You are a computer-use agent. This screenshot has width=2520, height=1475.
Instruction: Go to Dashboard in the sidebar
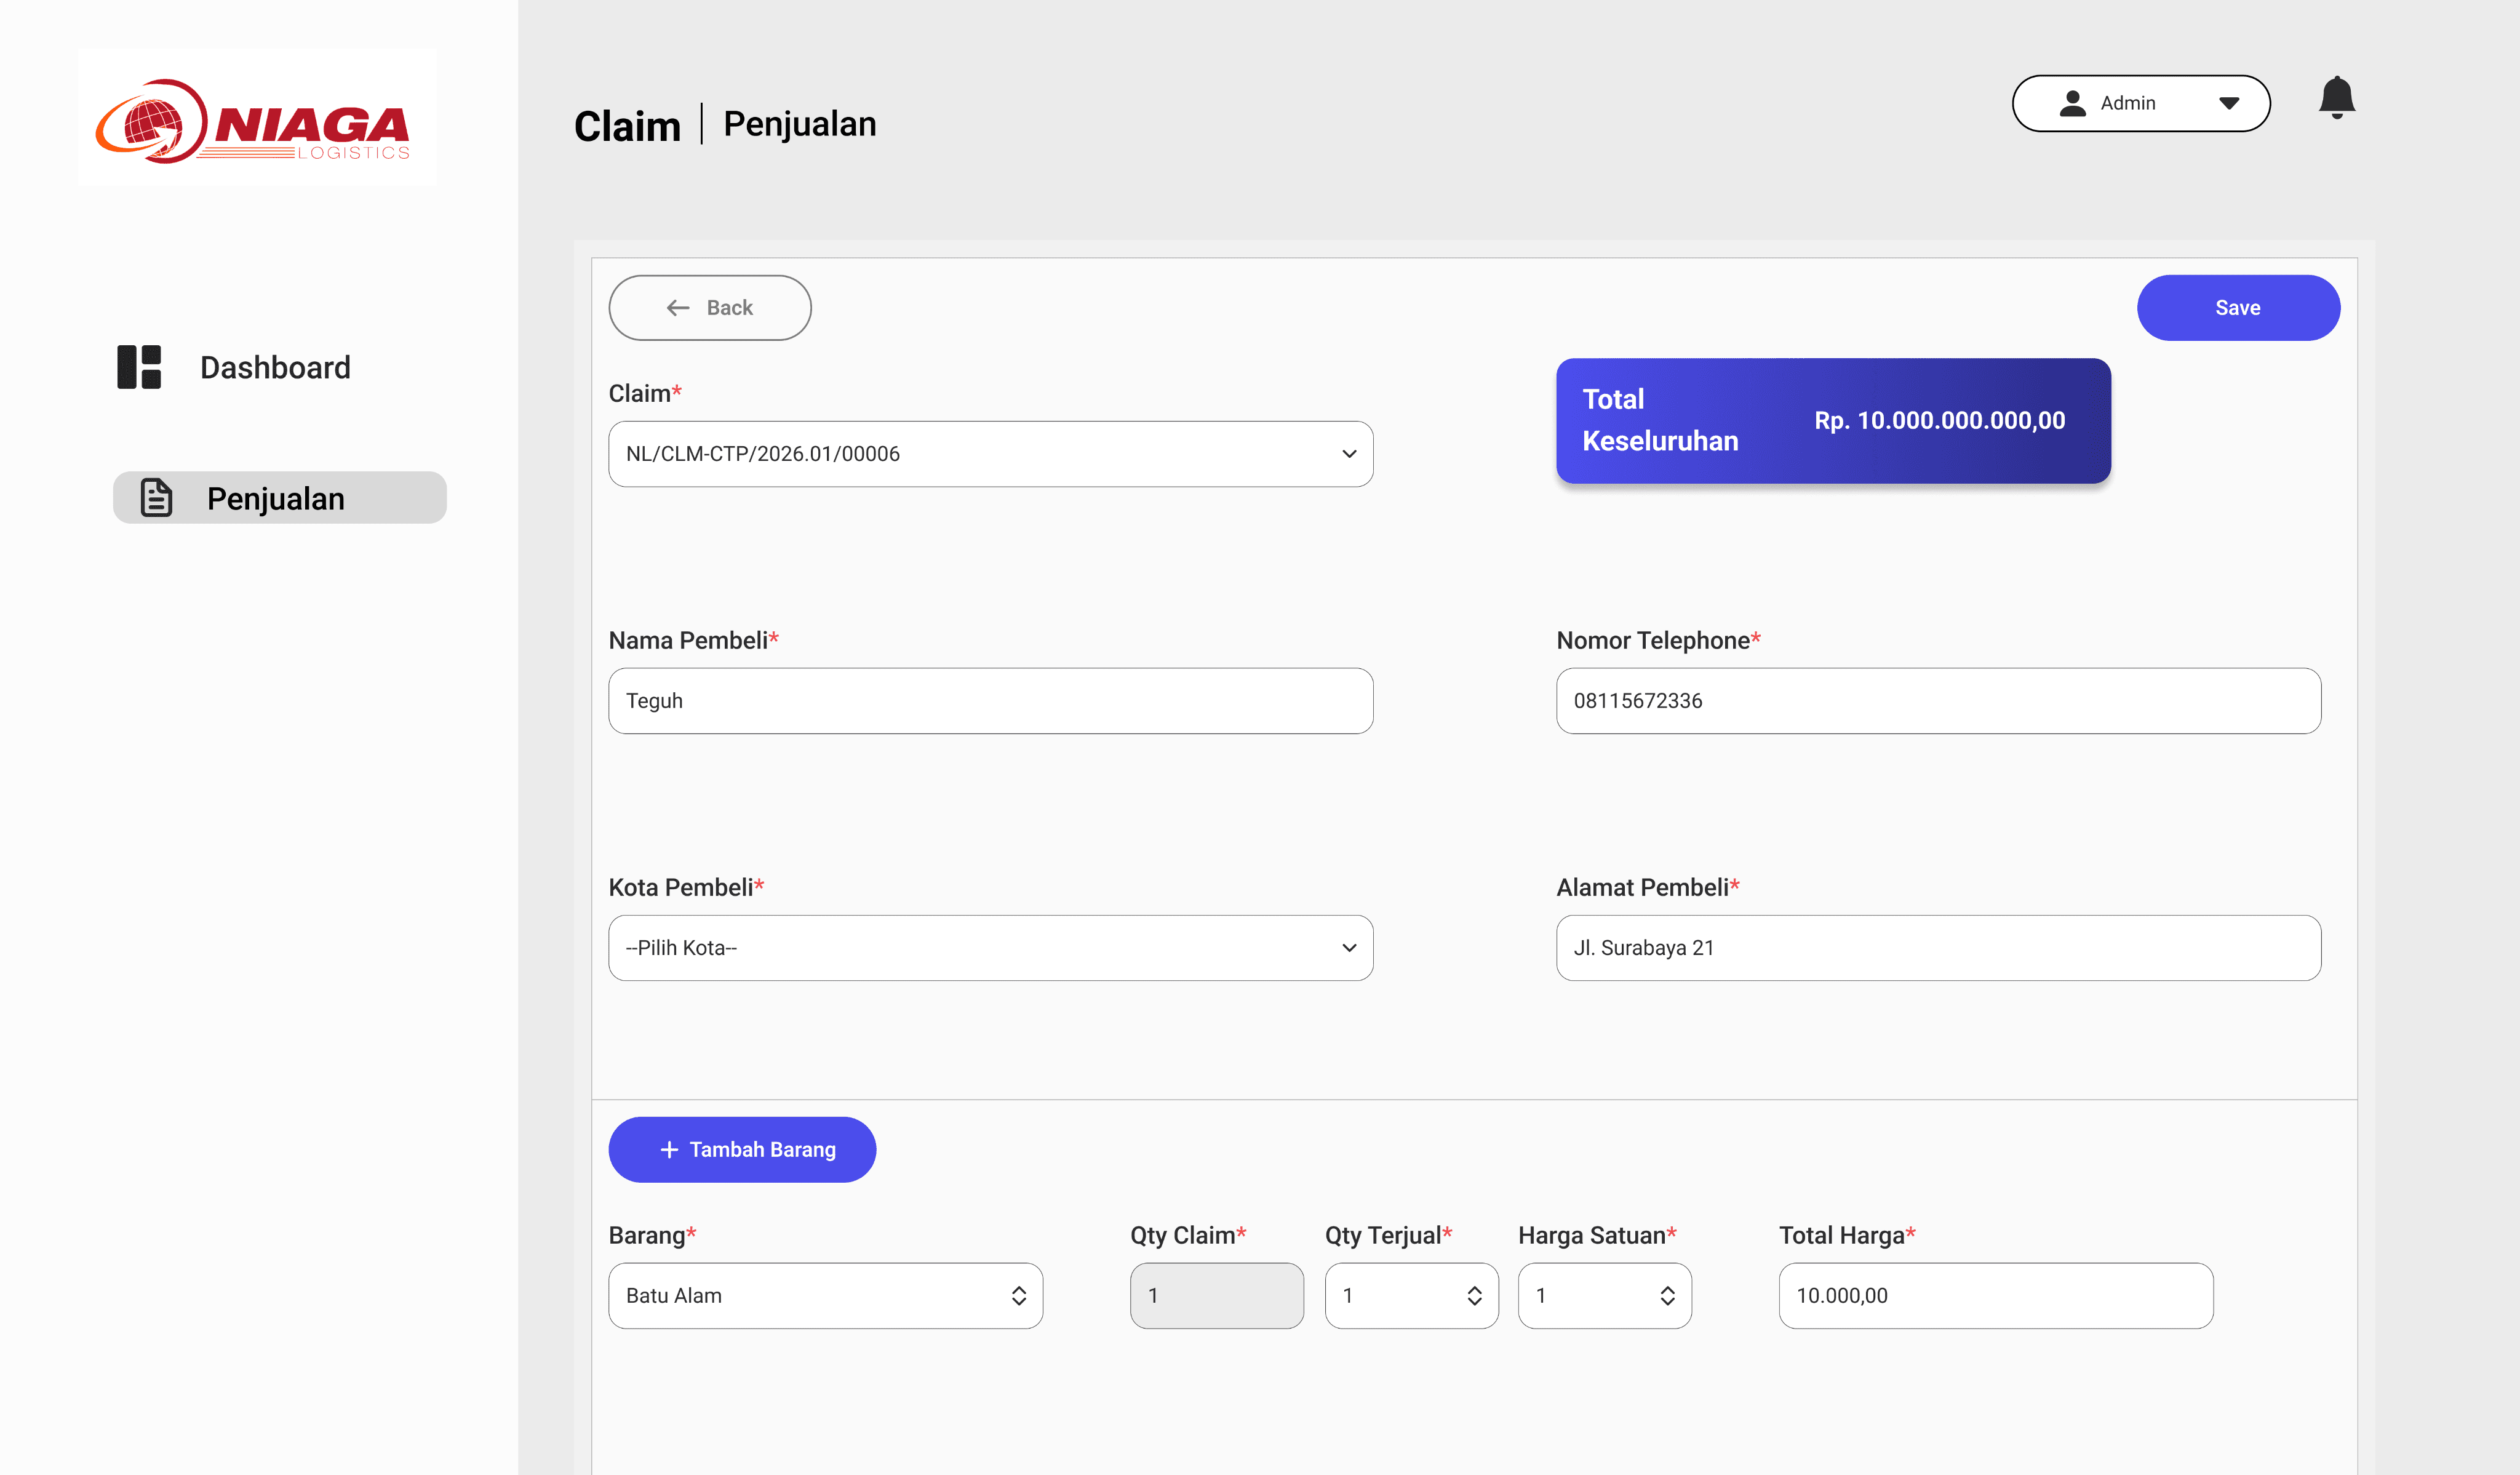tap(275, 367)
